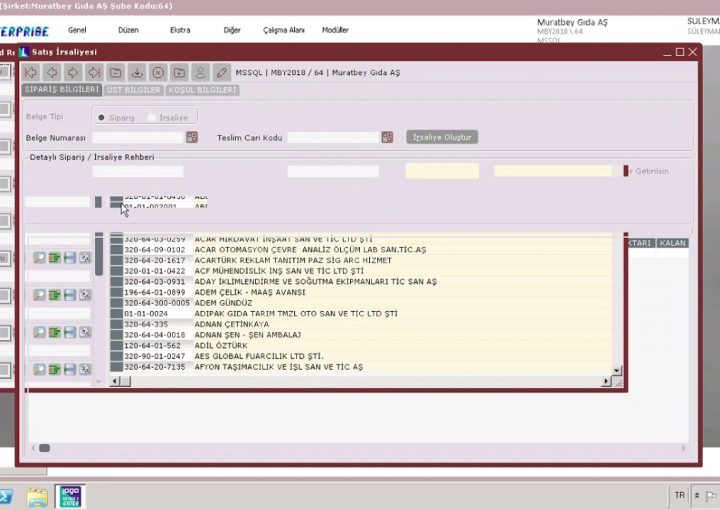
Task: Open lookup guide next to Teslim Cari Kodu
Action: [x=387, y=137]
